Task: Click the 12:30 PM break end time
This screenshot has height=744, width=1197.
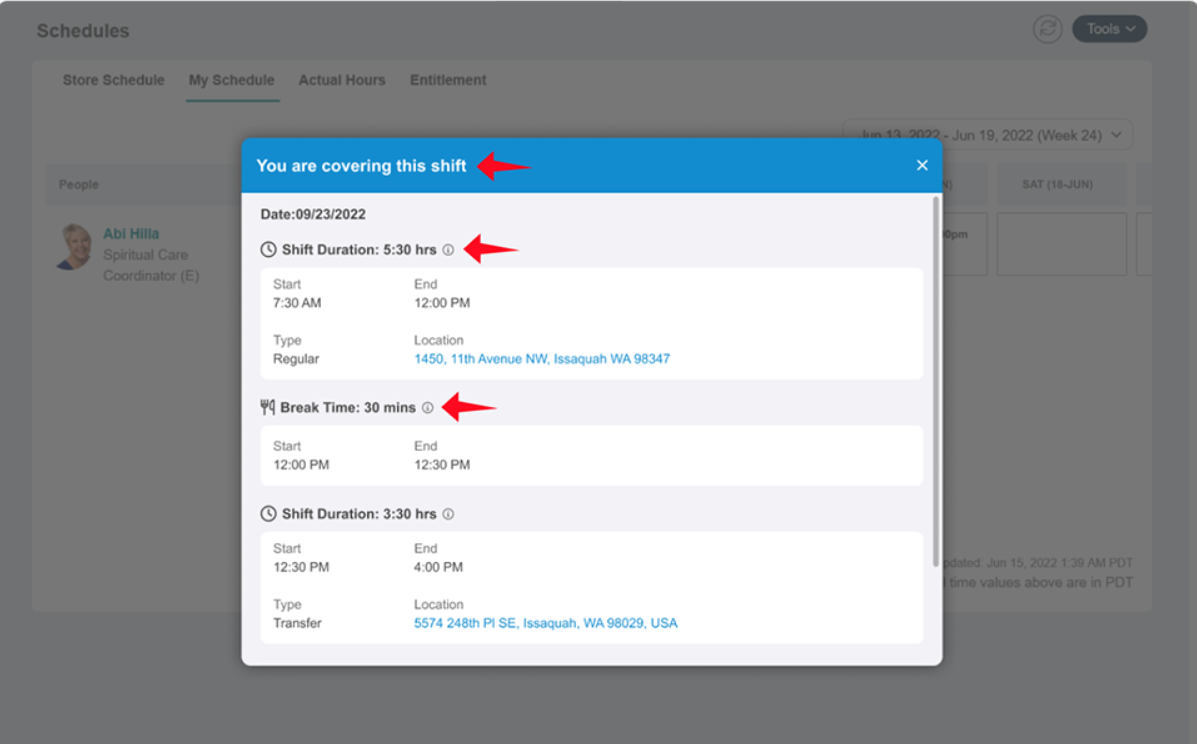Action: 442,465
